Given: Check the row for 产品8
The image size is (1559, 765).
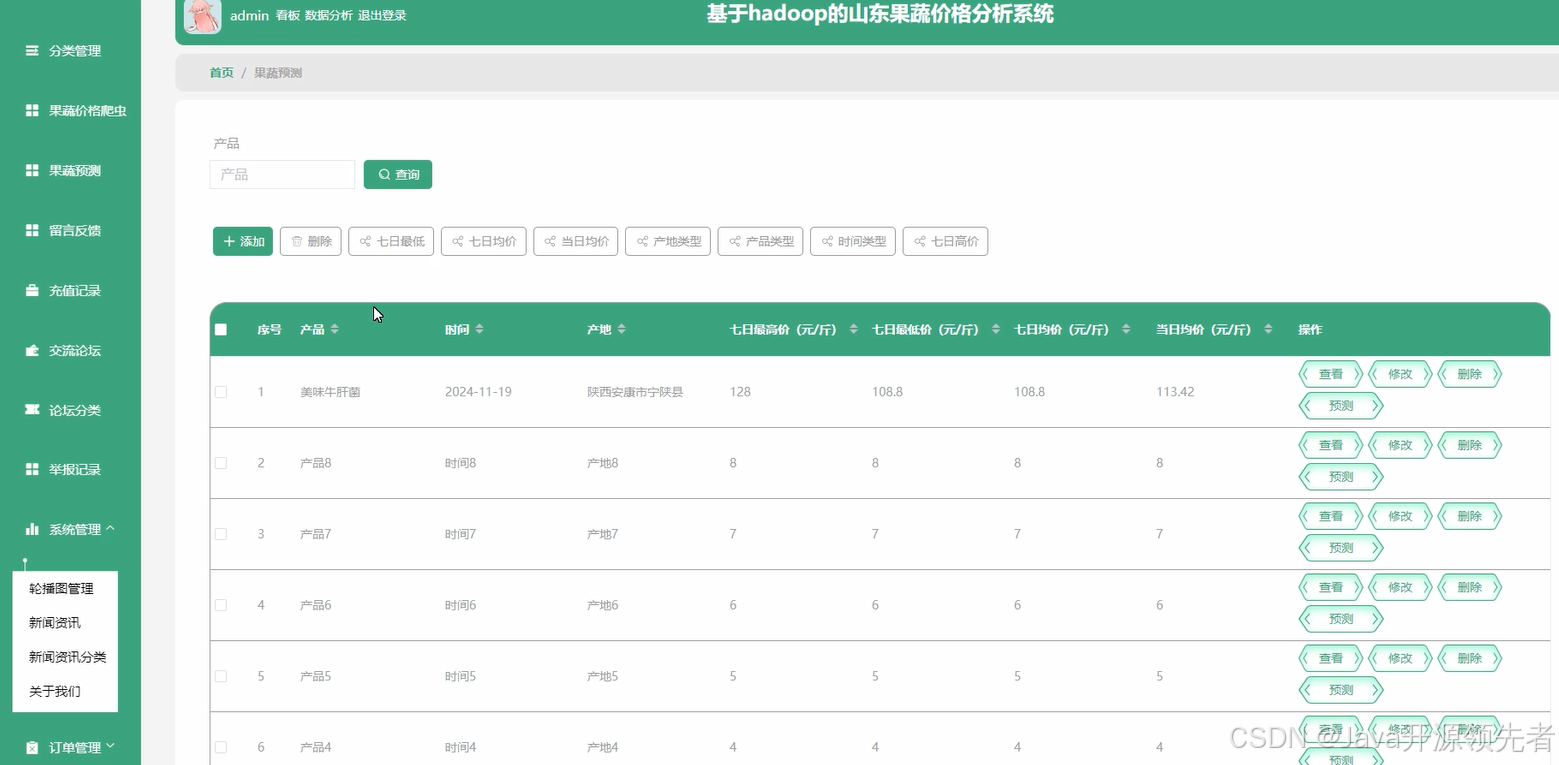Looking at the screenshot, I should (x=221, y=463).
